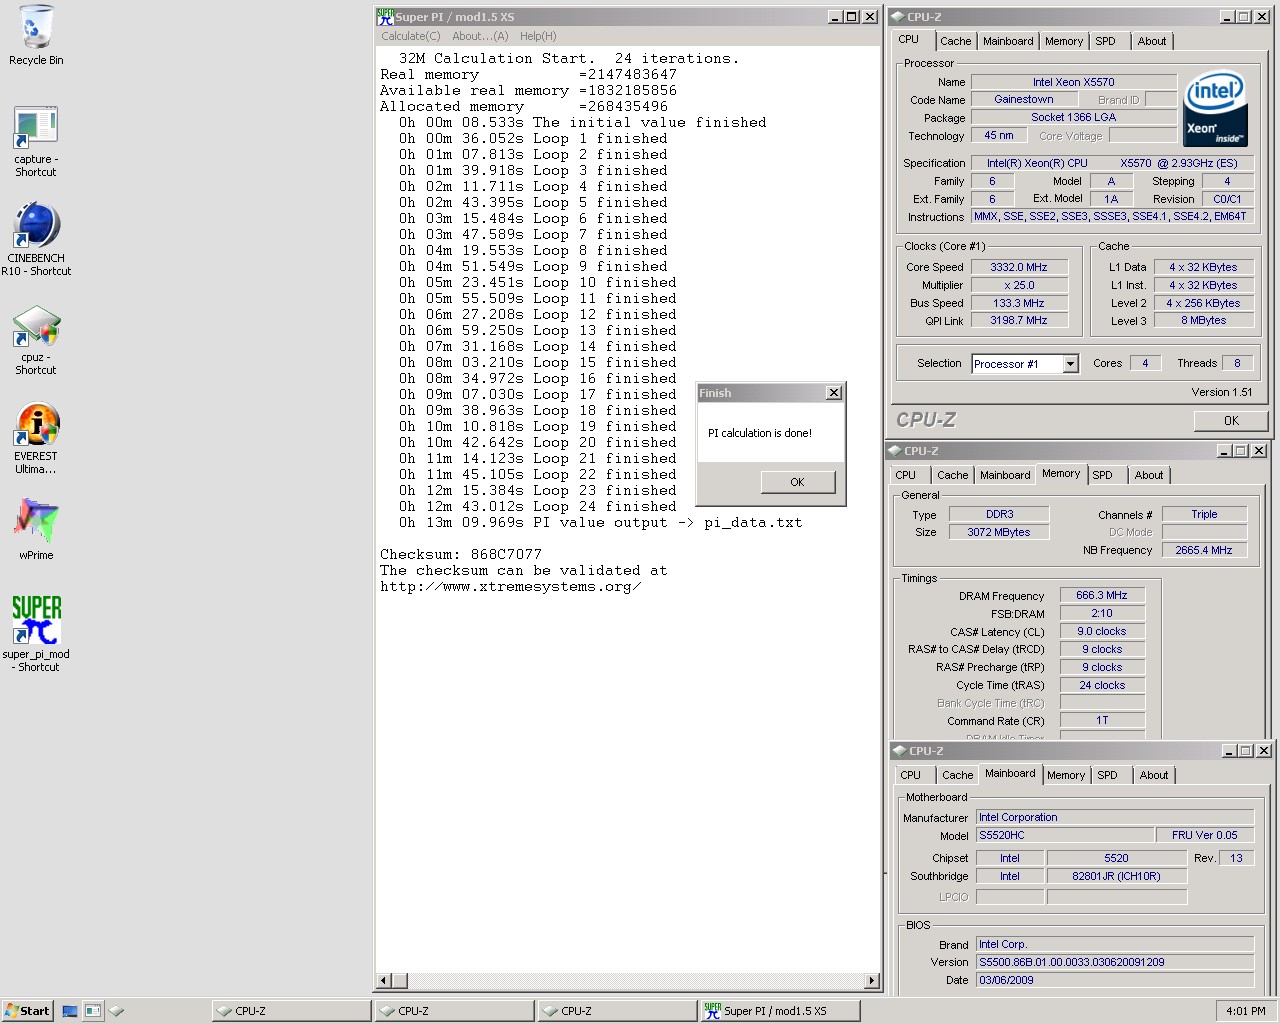
Task: Click the horizontal scrollbar right arrow
Action: (x=872, y=981)
